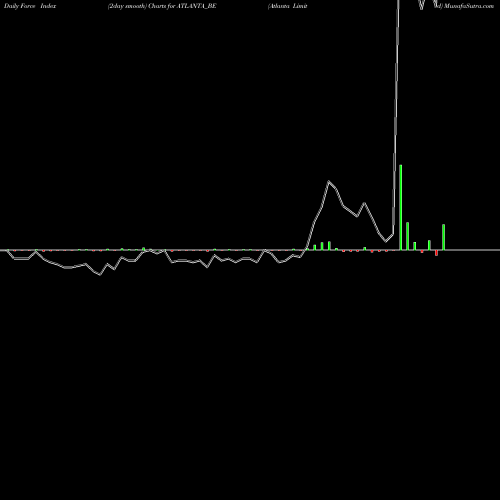Click the '(2day smooth) Charts for ATLANTA_BE' label
500x500 pixels.
(x=162, y=6)
